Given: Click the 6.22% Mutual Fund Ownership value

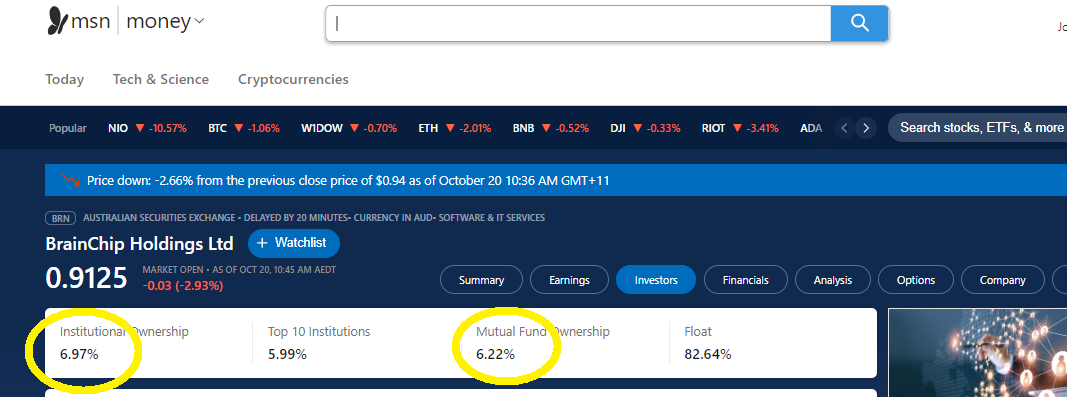Looking at the screenshot, I should (495, 354).
